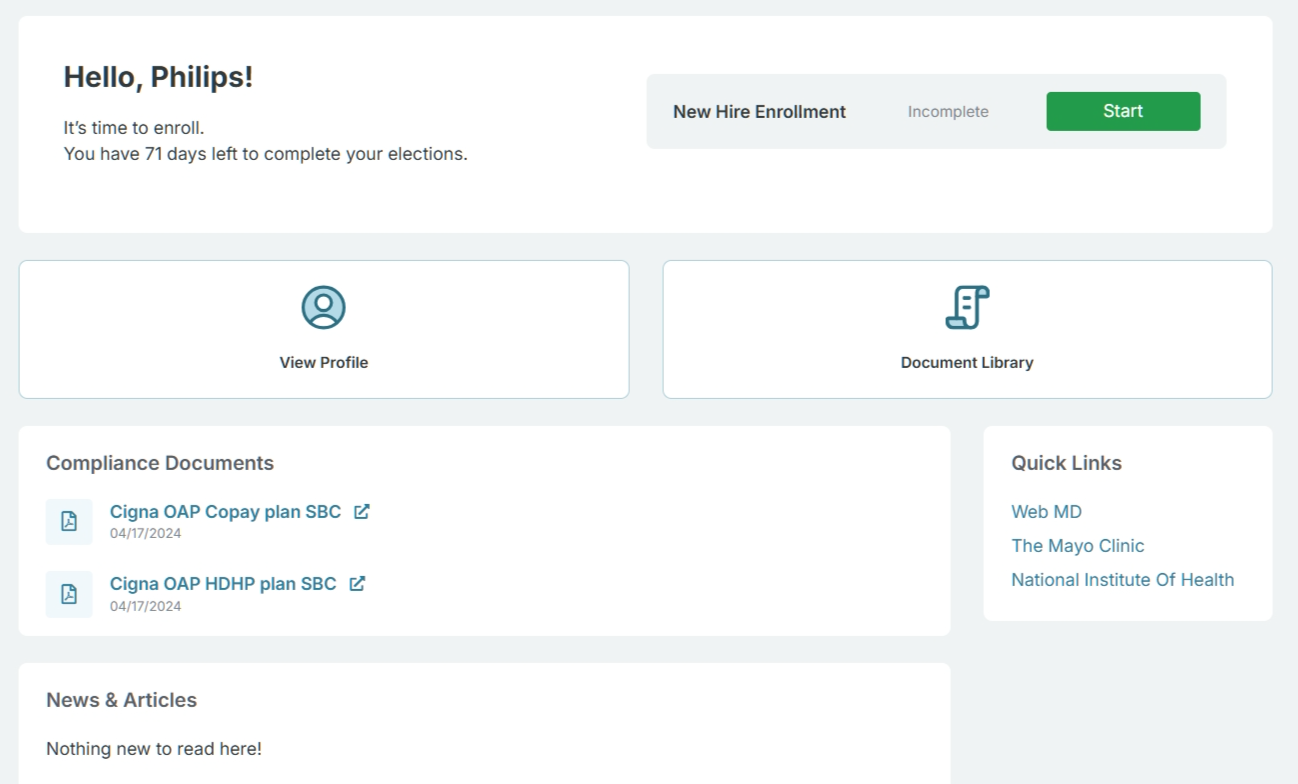Open the Cigna OAP HDHP plan SBC link
The width and height of the screenshot is (1298, 784).
[223, 584]
